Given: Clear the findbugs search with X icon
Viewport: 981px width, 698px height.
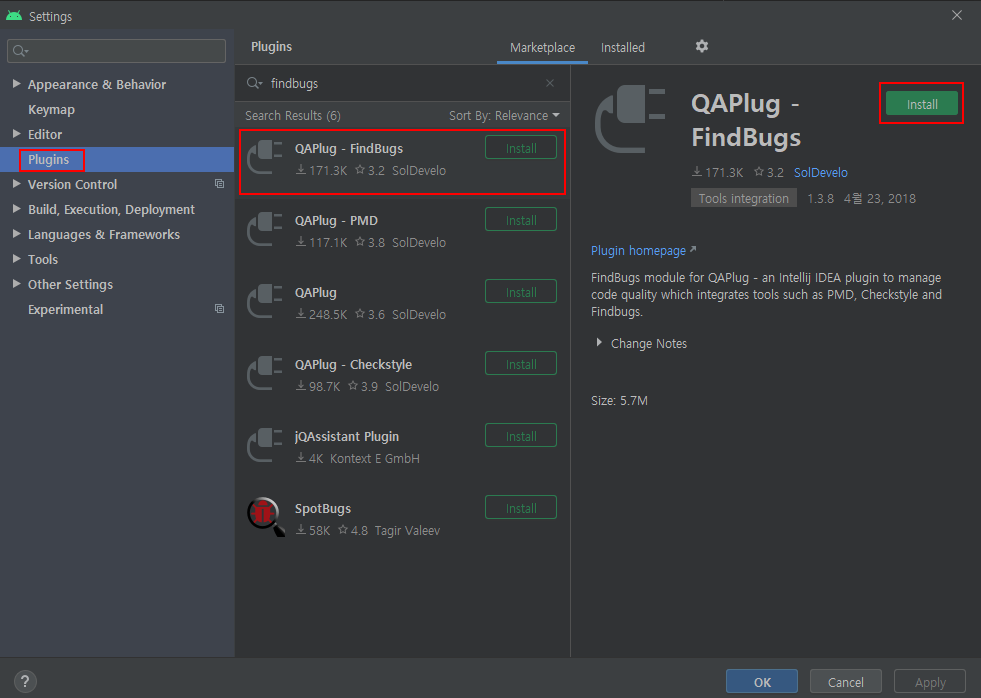Looking at the screenshot, I should tap(550, 83).
